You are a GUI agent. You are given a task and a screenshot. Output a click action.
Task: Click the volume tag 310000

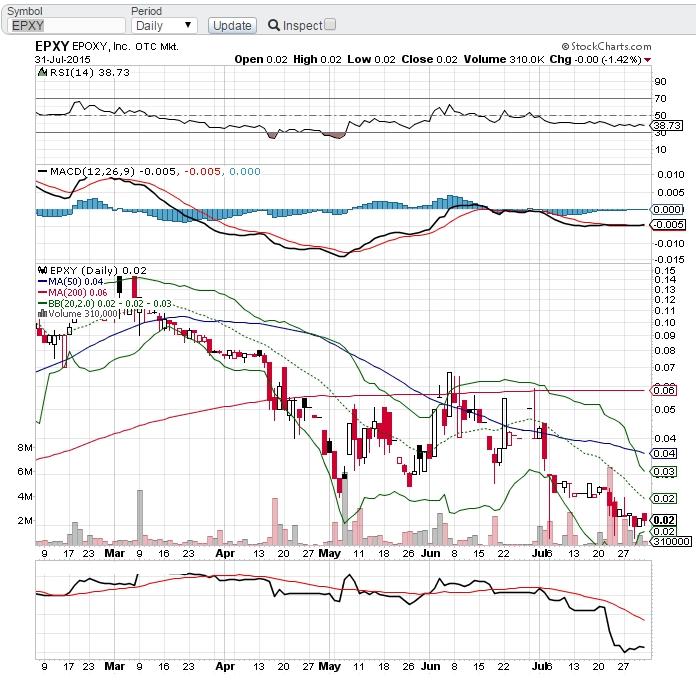672,542
